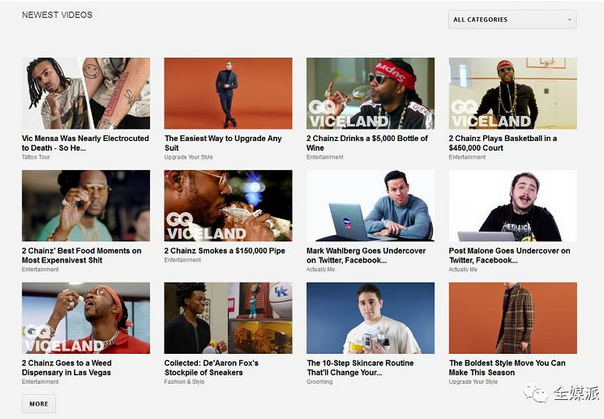
Task: Click title 'Vic Mensa Was Nearly Electrocuted to Death'
Action: tap(85, 143)
